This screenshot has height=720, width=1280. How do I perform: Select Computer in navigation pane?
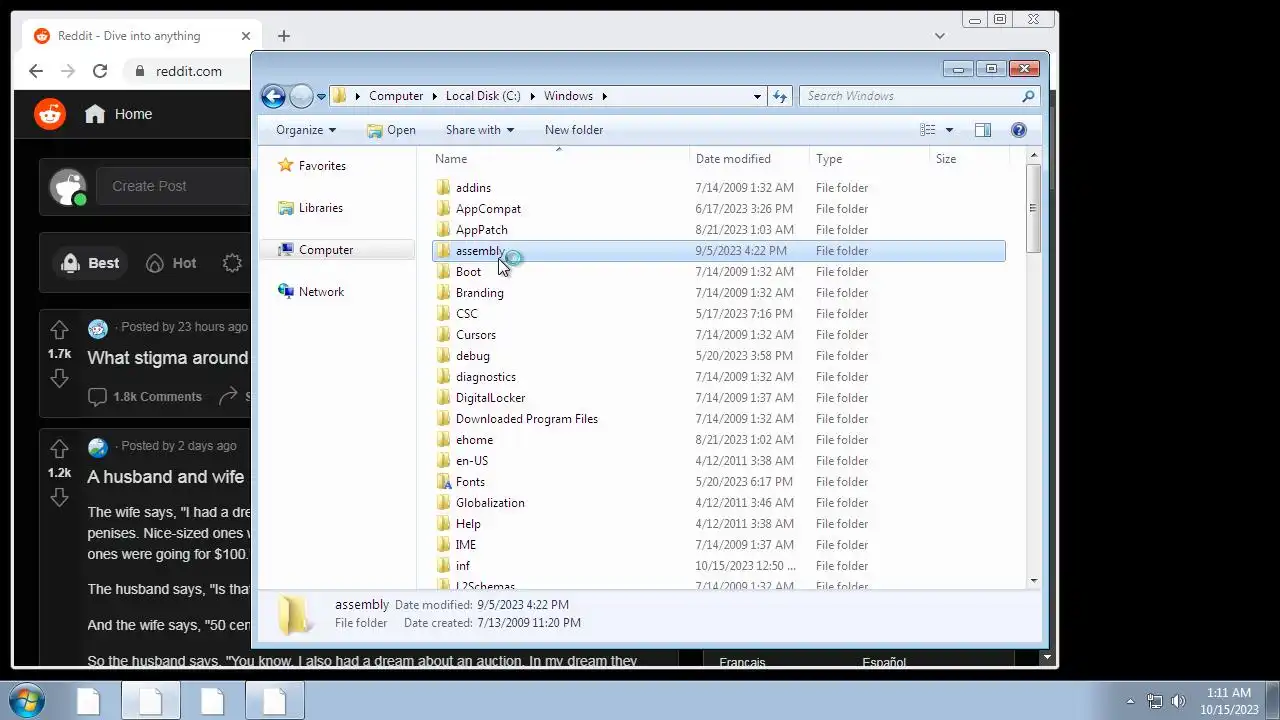325,250
